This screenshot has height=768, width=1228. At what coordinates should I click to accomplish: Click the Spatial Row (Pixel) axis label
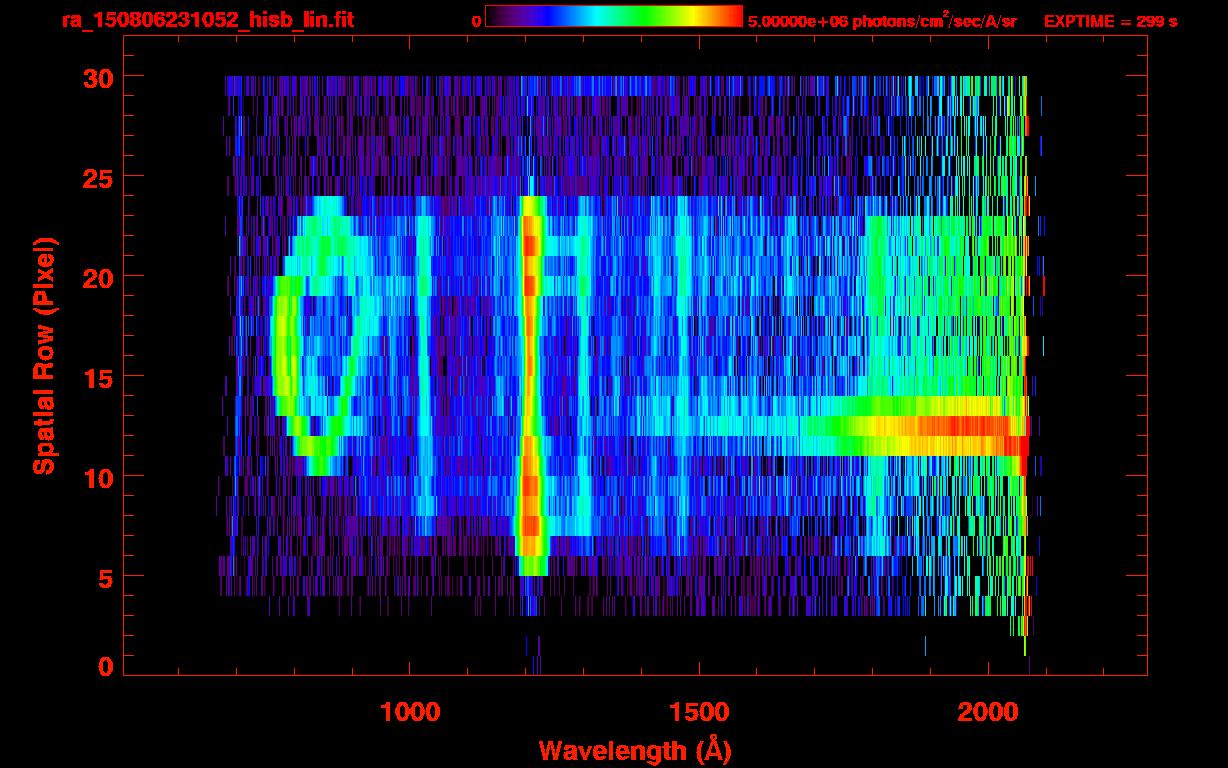click(x=43, y=356)
